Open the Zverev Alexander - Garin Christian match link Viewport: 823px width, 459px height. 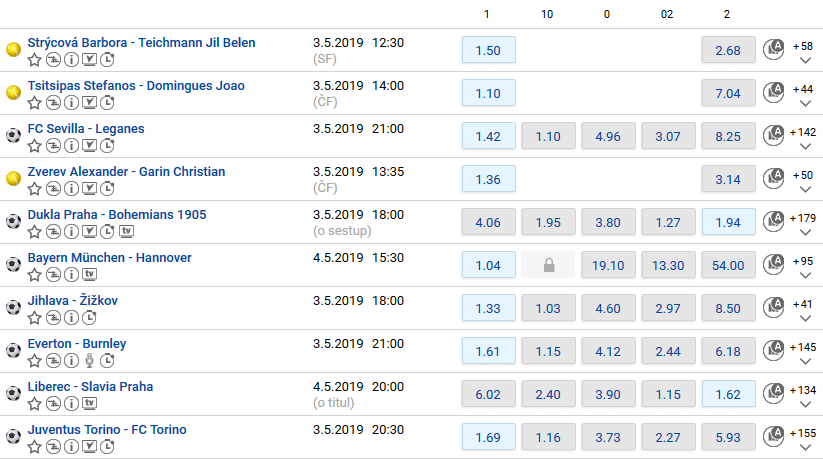pos(126,172)
